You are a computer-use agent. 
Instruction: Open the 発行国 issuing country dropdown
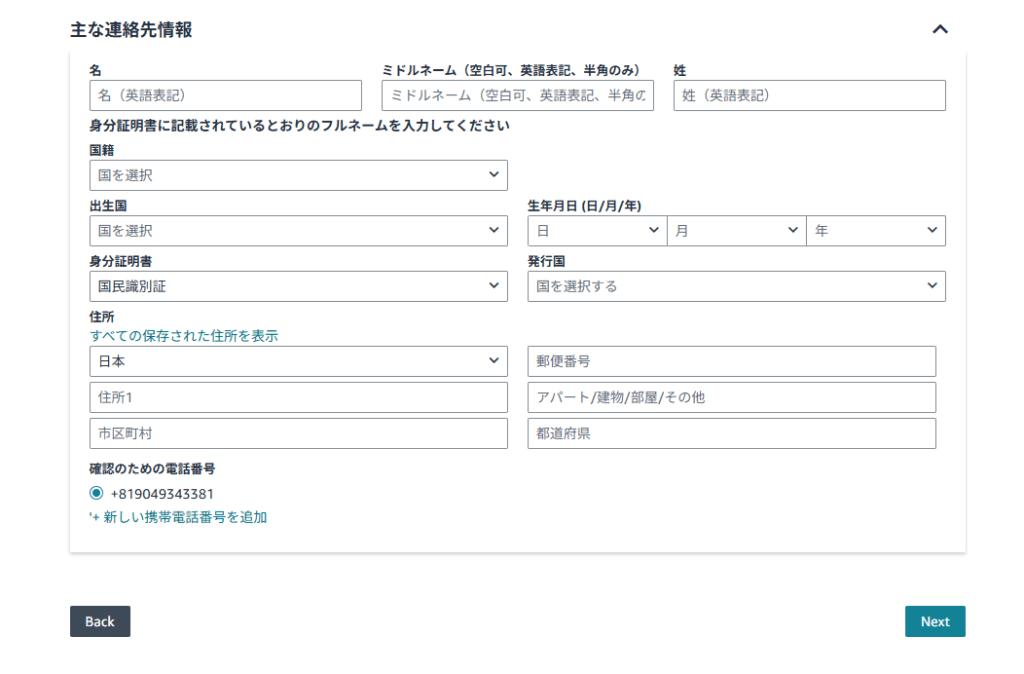[736, 286]
